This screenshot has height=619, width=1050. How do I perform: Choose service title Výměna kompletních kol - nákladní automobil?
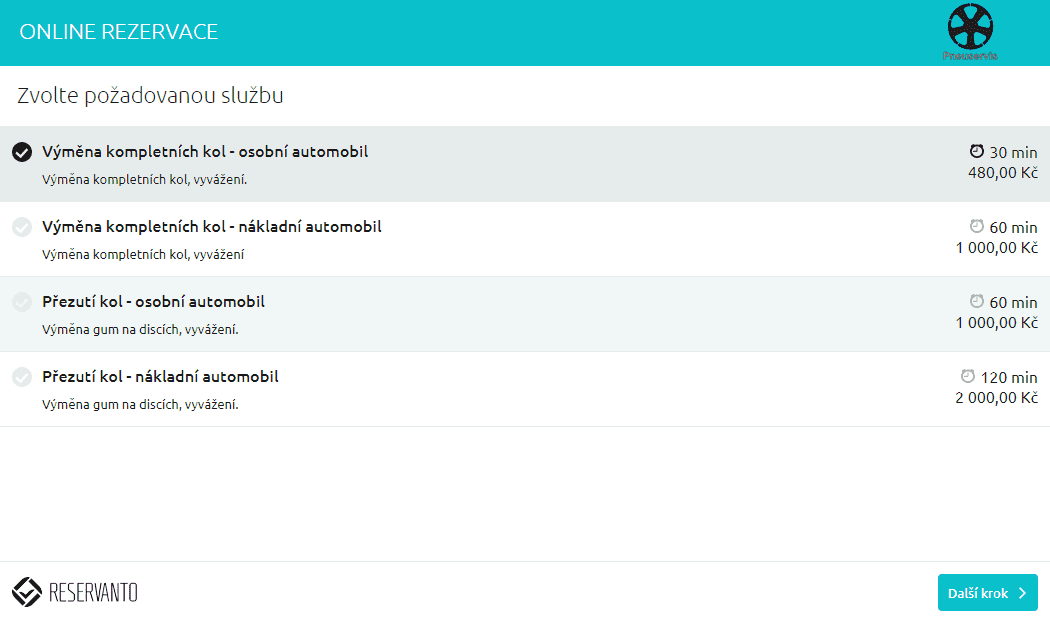tap(211, 227)
